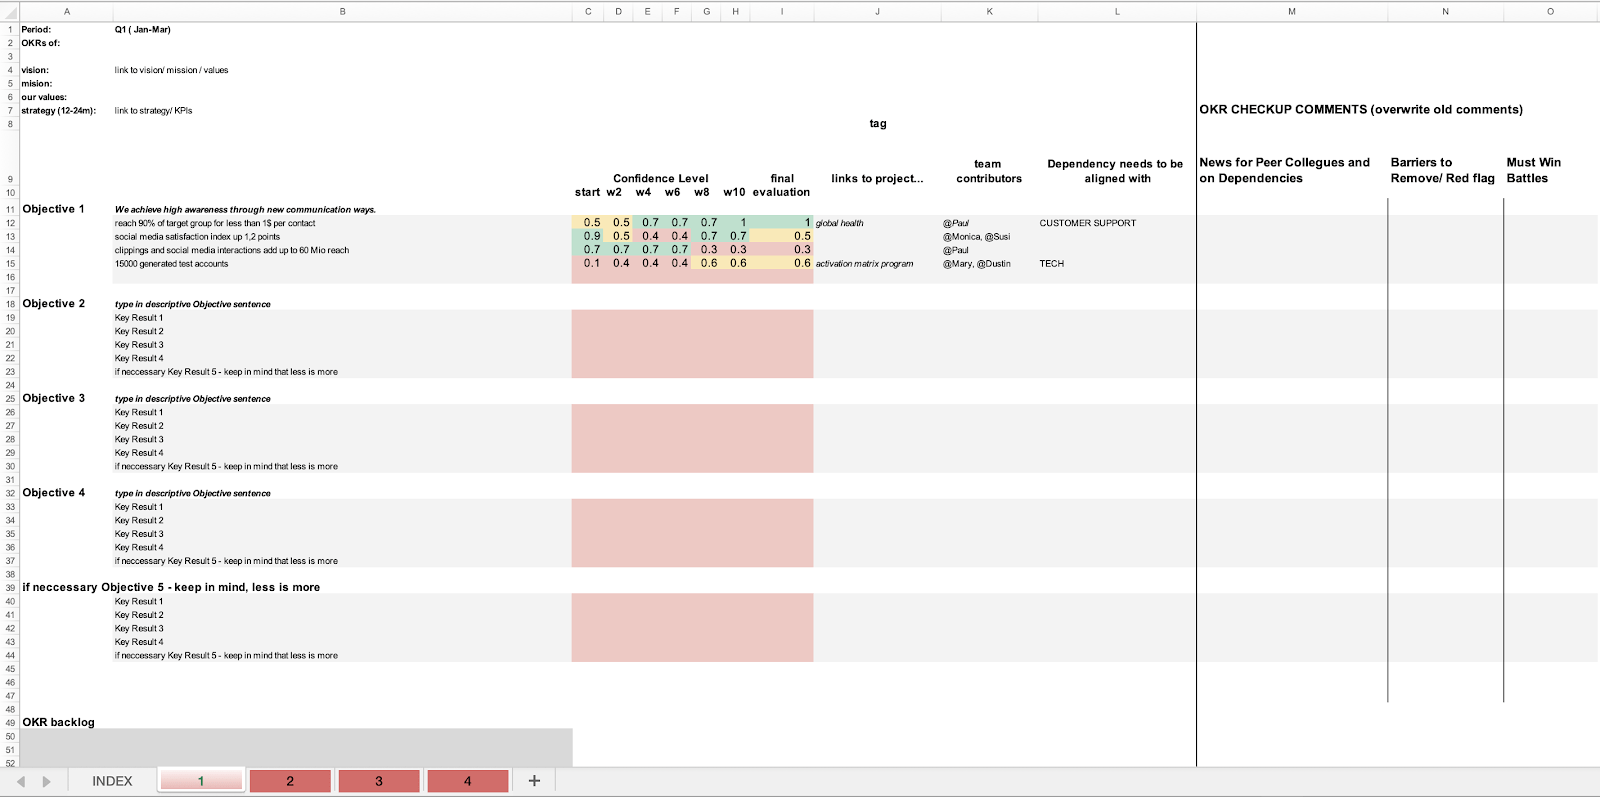Select column M header
Screen dimensions: 1600x797
coord(1292,12)
